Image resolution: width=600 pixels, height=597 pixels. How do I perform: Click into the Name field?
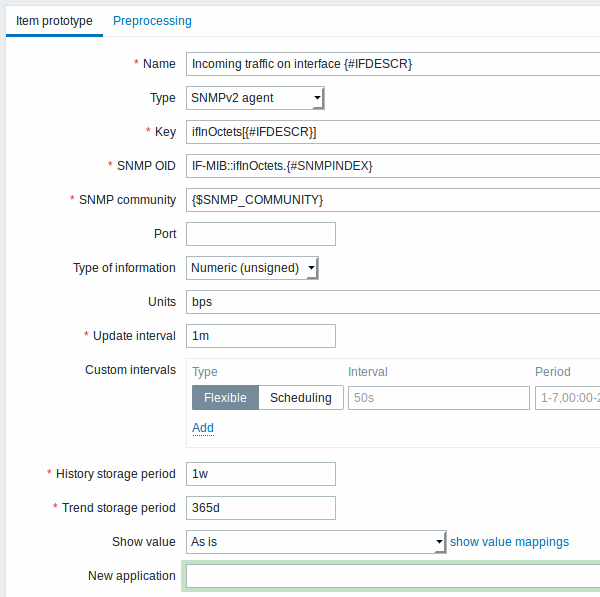(x=393, y=64)
